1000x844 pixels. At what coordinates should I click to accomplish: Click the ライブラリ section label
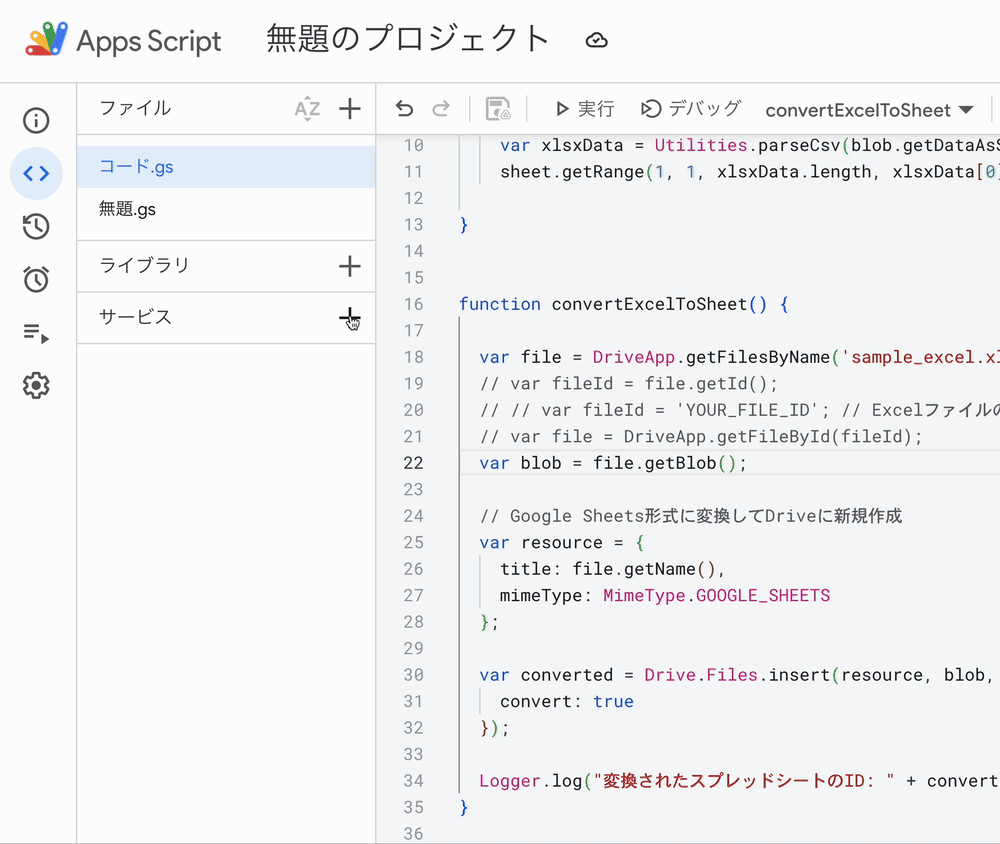tap(145, 265)
